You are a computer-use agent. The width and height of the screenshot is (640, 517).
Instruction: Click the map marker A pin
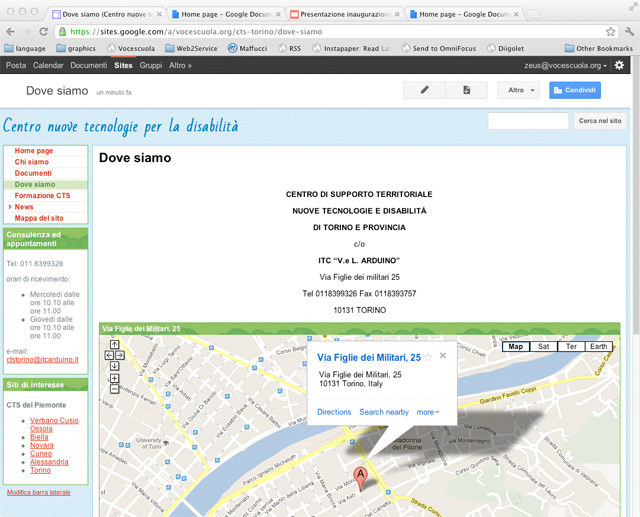(361, 476)
